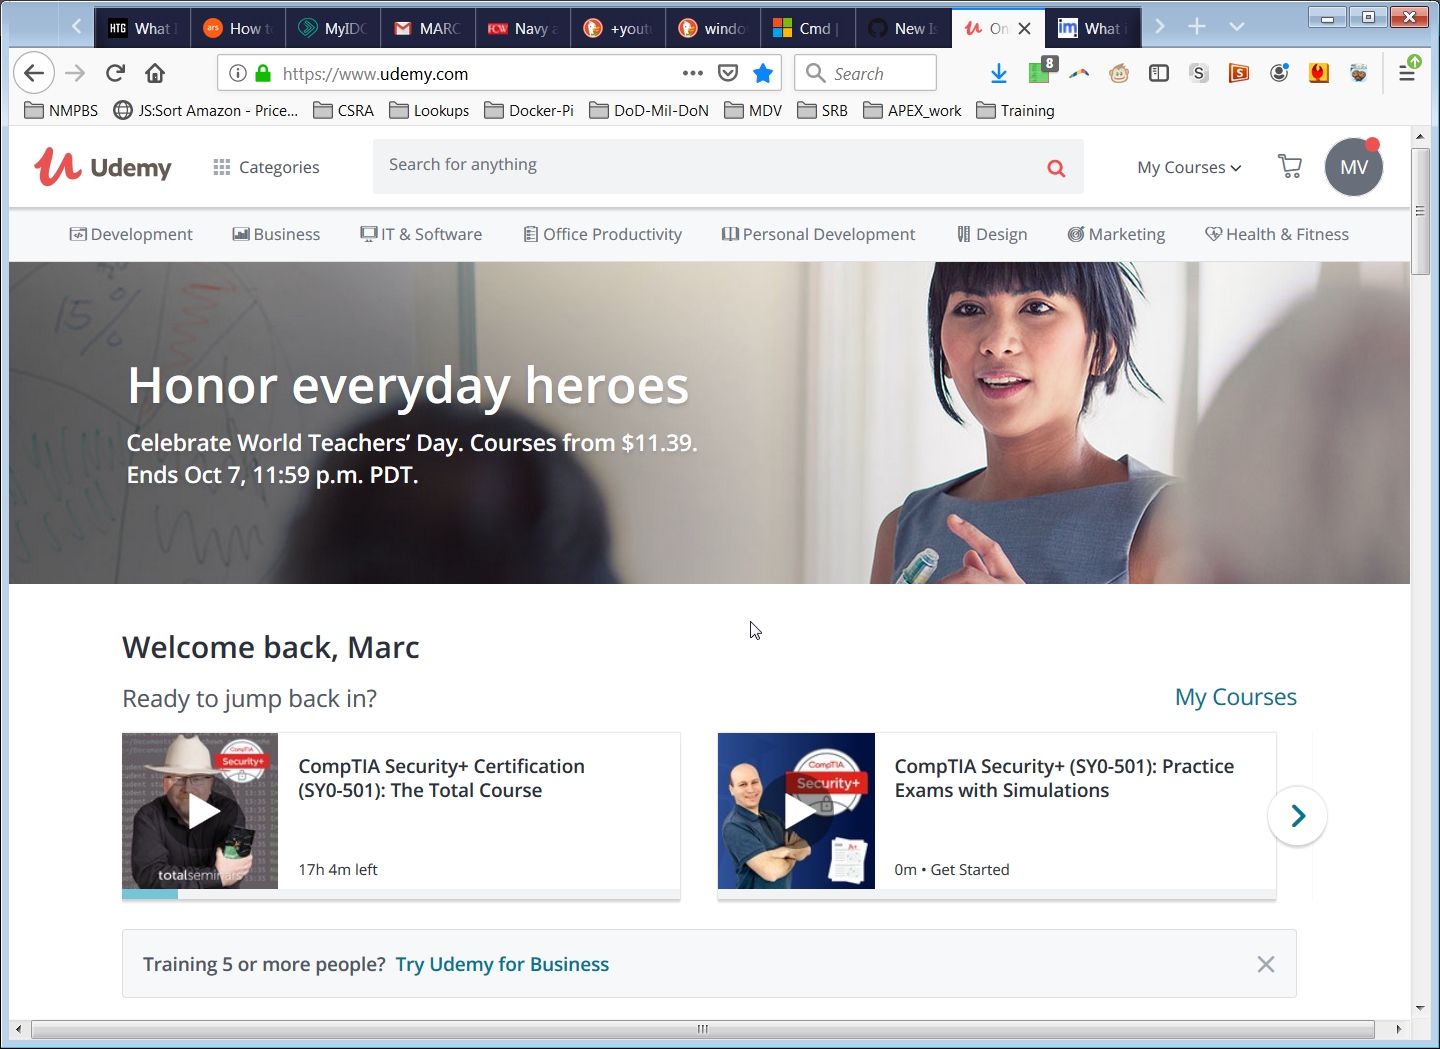This screenshot has height=1049, width=1440.
Task: Click the green extension with 8 badge
Action: tap(1041, 70)
